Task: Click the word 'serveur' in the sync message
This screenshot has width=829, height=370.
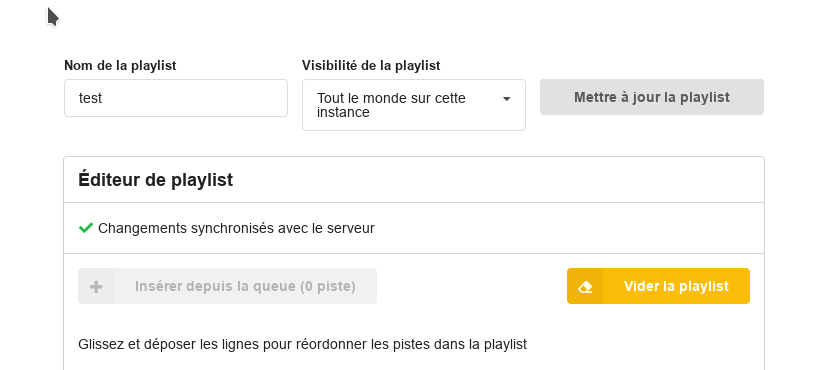Action: 351,228
